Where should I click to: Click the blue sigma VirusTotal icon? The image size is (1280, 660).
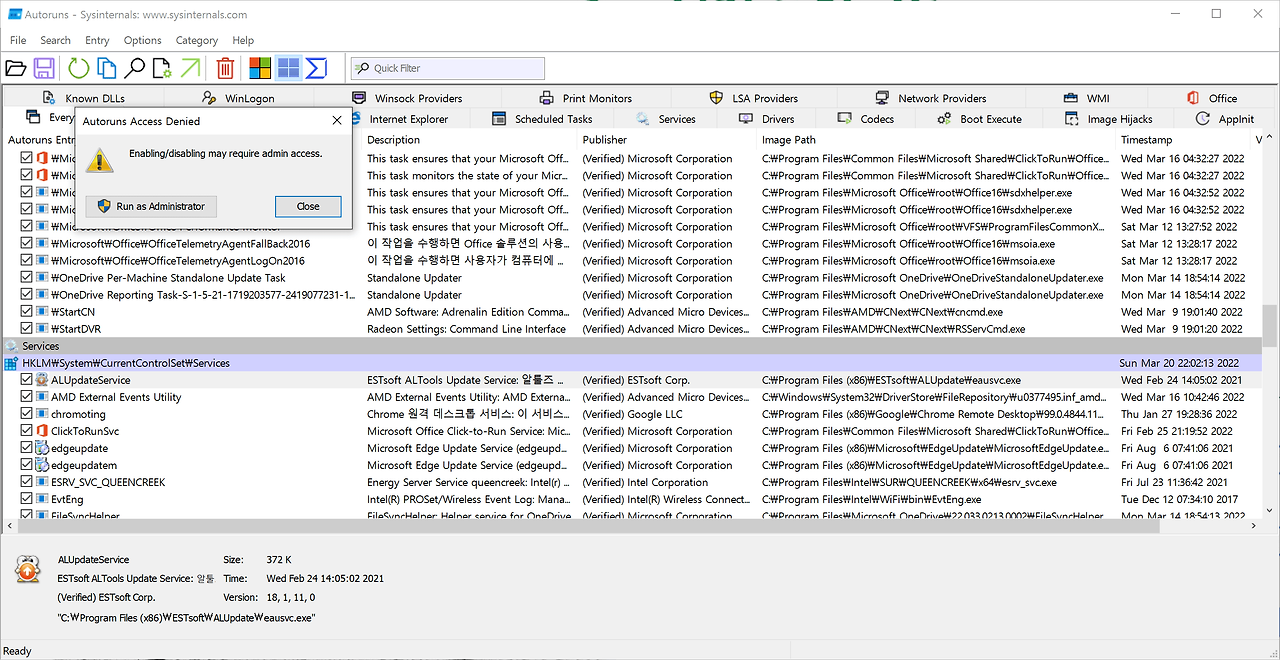coord(317,67)
